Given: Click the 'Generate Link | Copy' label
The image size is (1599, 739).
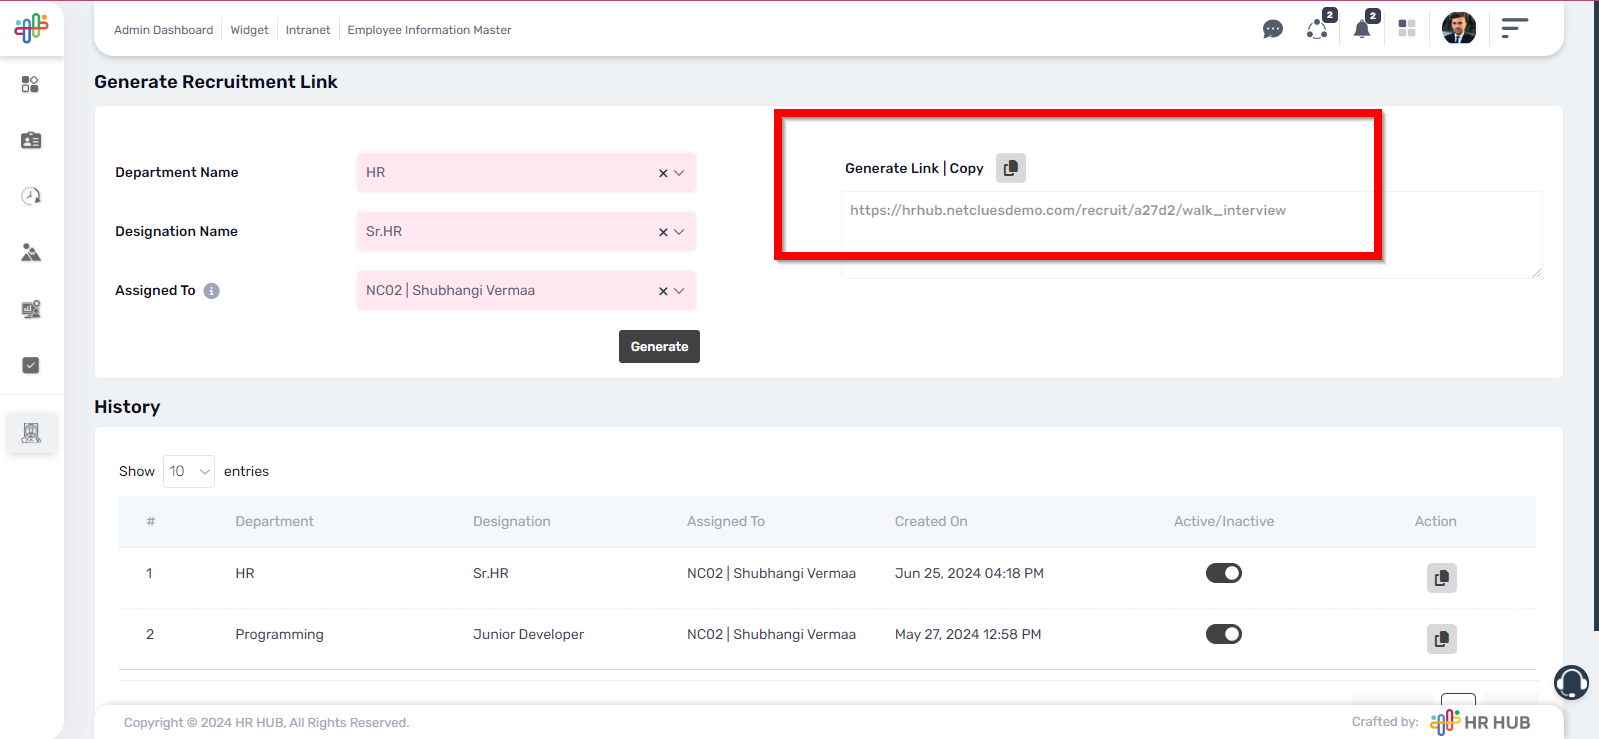Looking at the screenshot, I should tap(914, 168).
